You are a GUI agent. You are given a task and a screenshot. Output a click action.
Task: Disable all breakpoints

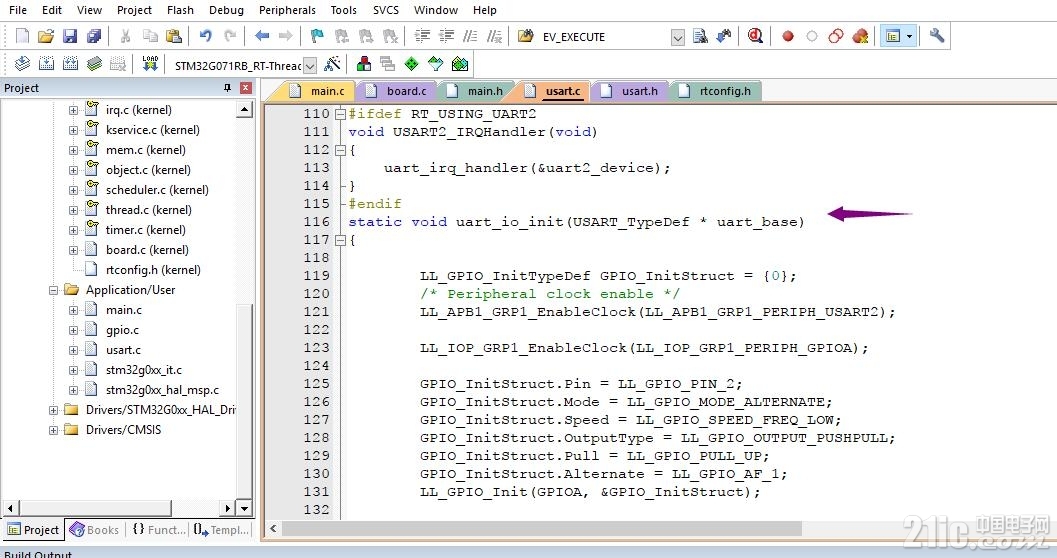(x=836, y=36)
